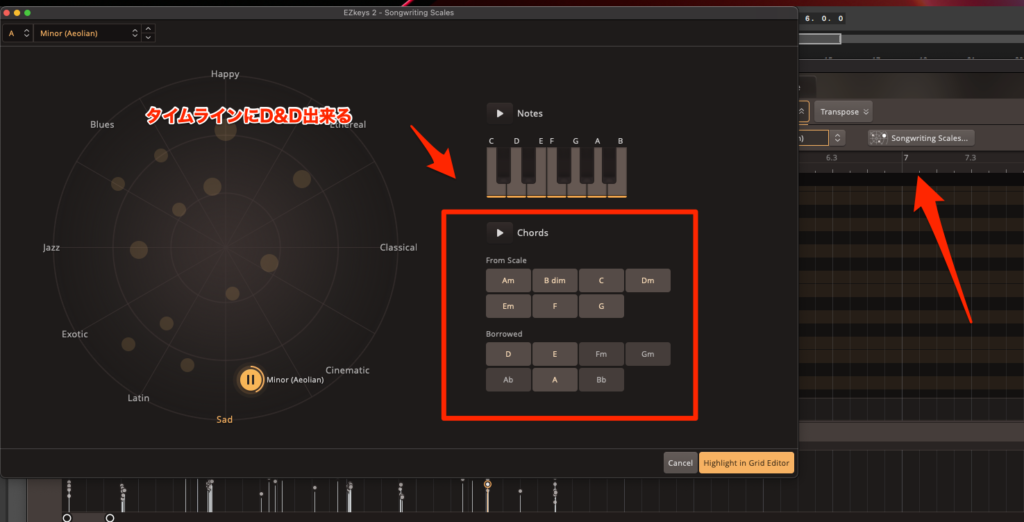1024x522 pixels.
Task: Click the Songwriting Scales icon button
Action: point(881,138)
